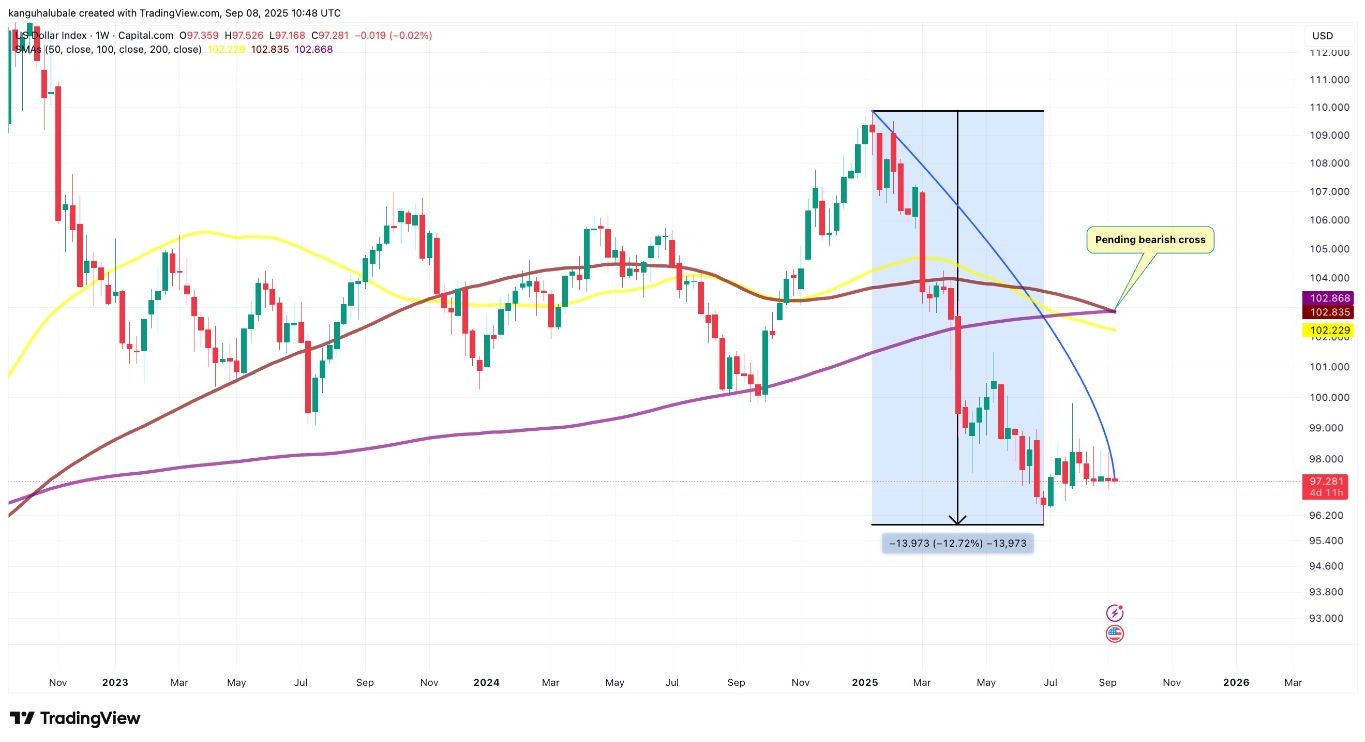Click the red 97.281 current price label
This screenshot has width=1365, height=742.
tap(1326, 482)
